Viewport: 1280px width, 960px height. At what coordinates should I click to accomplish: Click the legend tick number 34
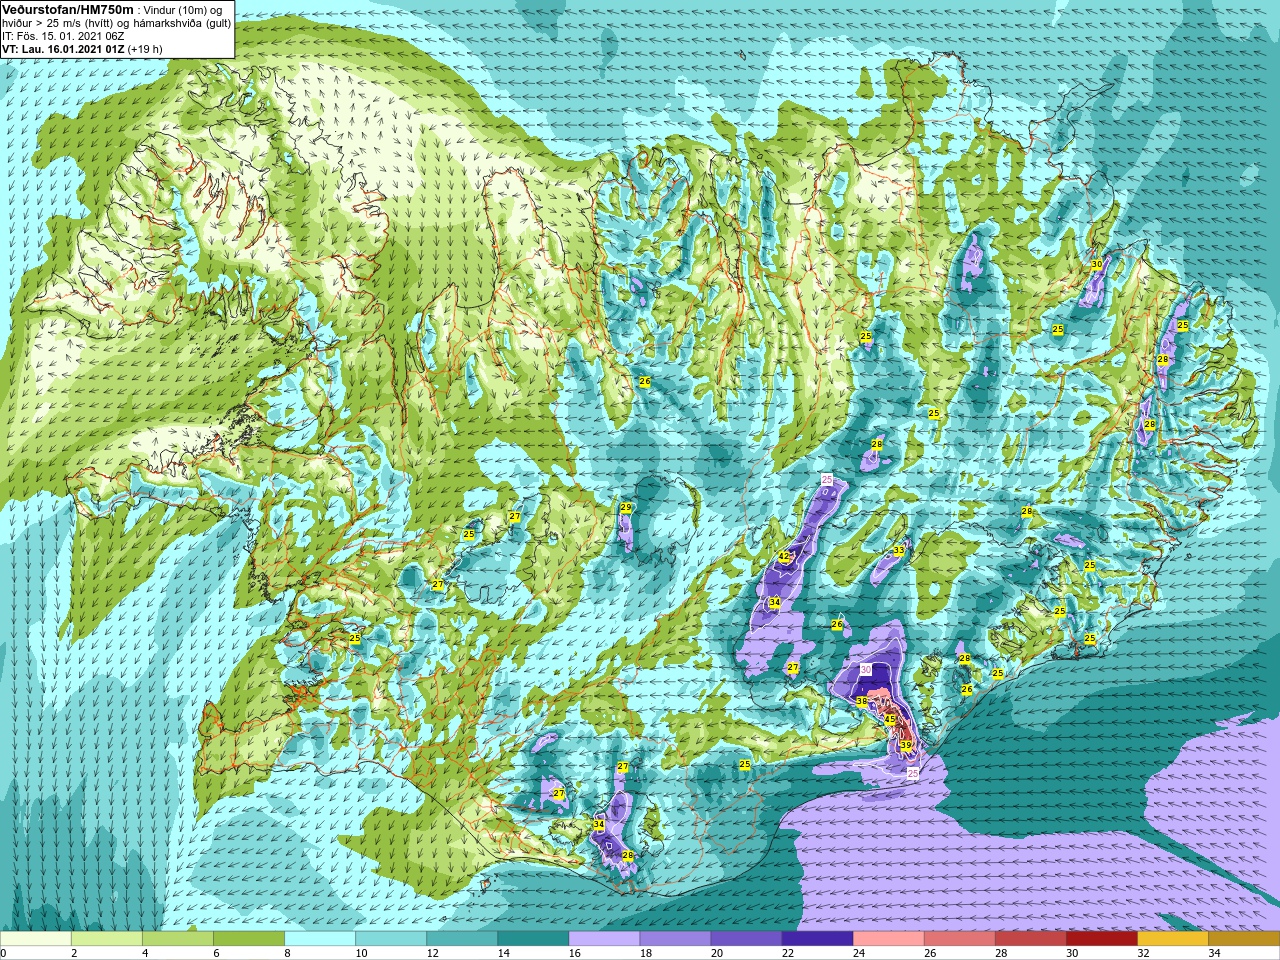pos(1214,953)
